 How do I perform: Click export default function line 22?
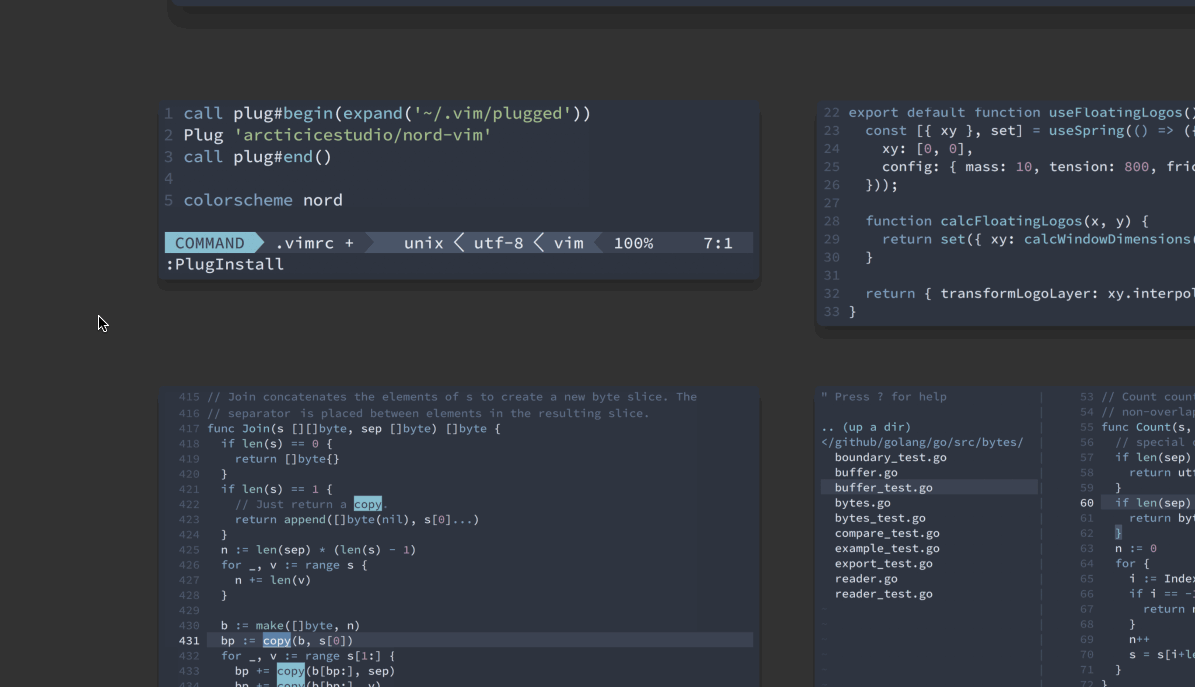point(1021,112)
